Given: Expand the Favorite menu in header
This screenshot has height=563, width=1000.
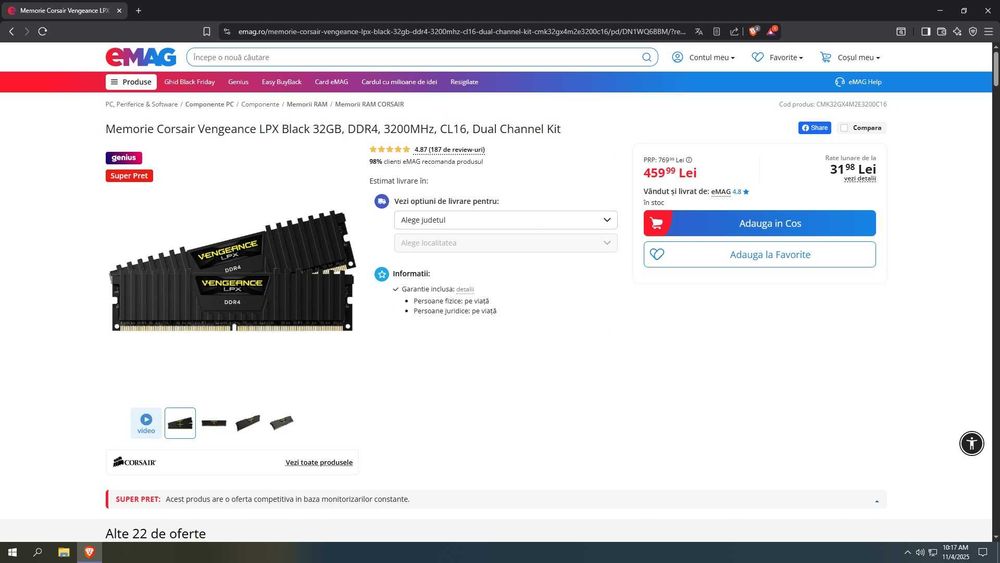Looking at the screenshot, I should (x=777, y=57).
